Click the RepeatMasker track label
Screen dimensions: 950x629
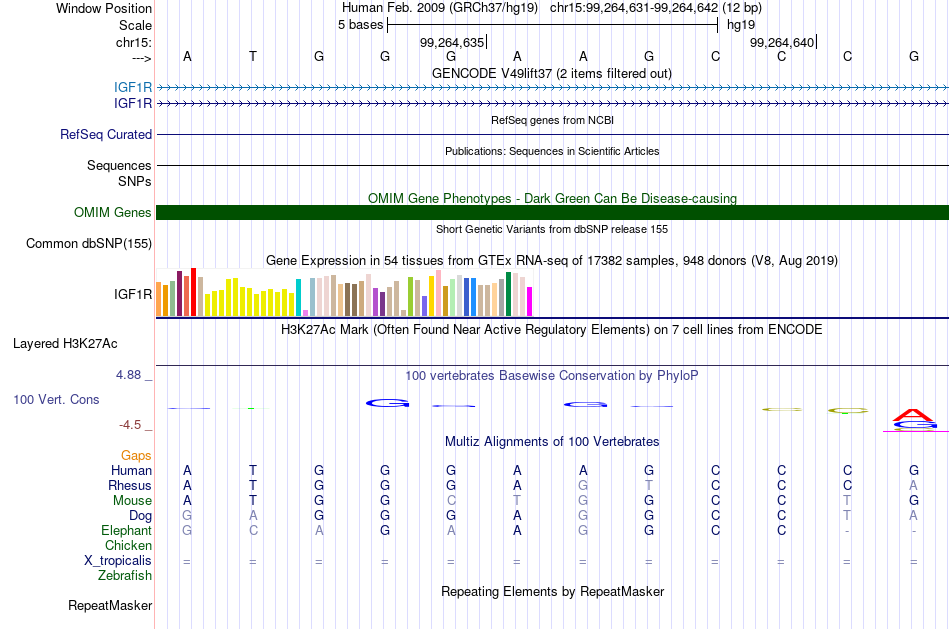110,605
